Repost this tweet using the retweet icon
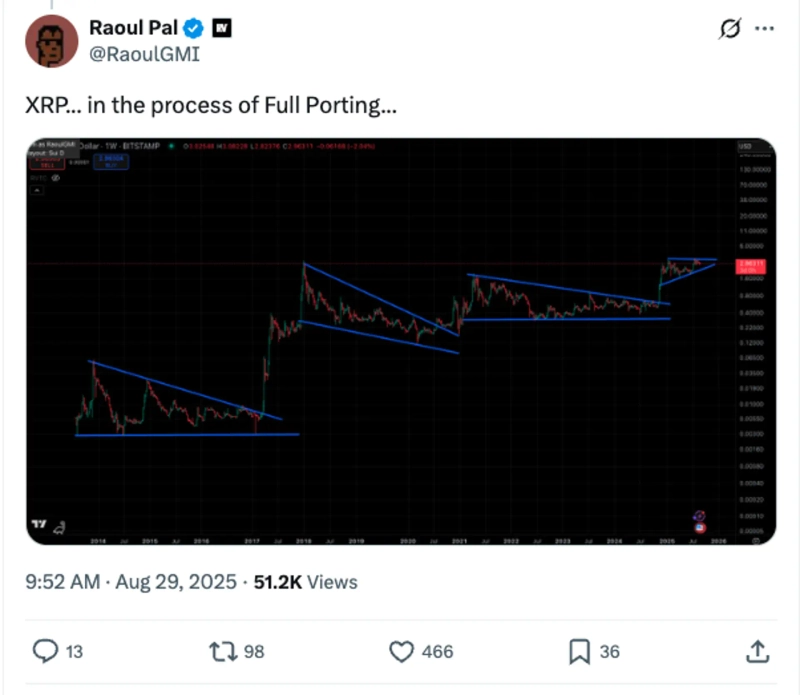 pos(222,652)
